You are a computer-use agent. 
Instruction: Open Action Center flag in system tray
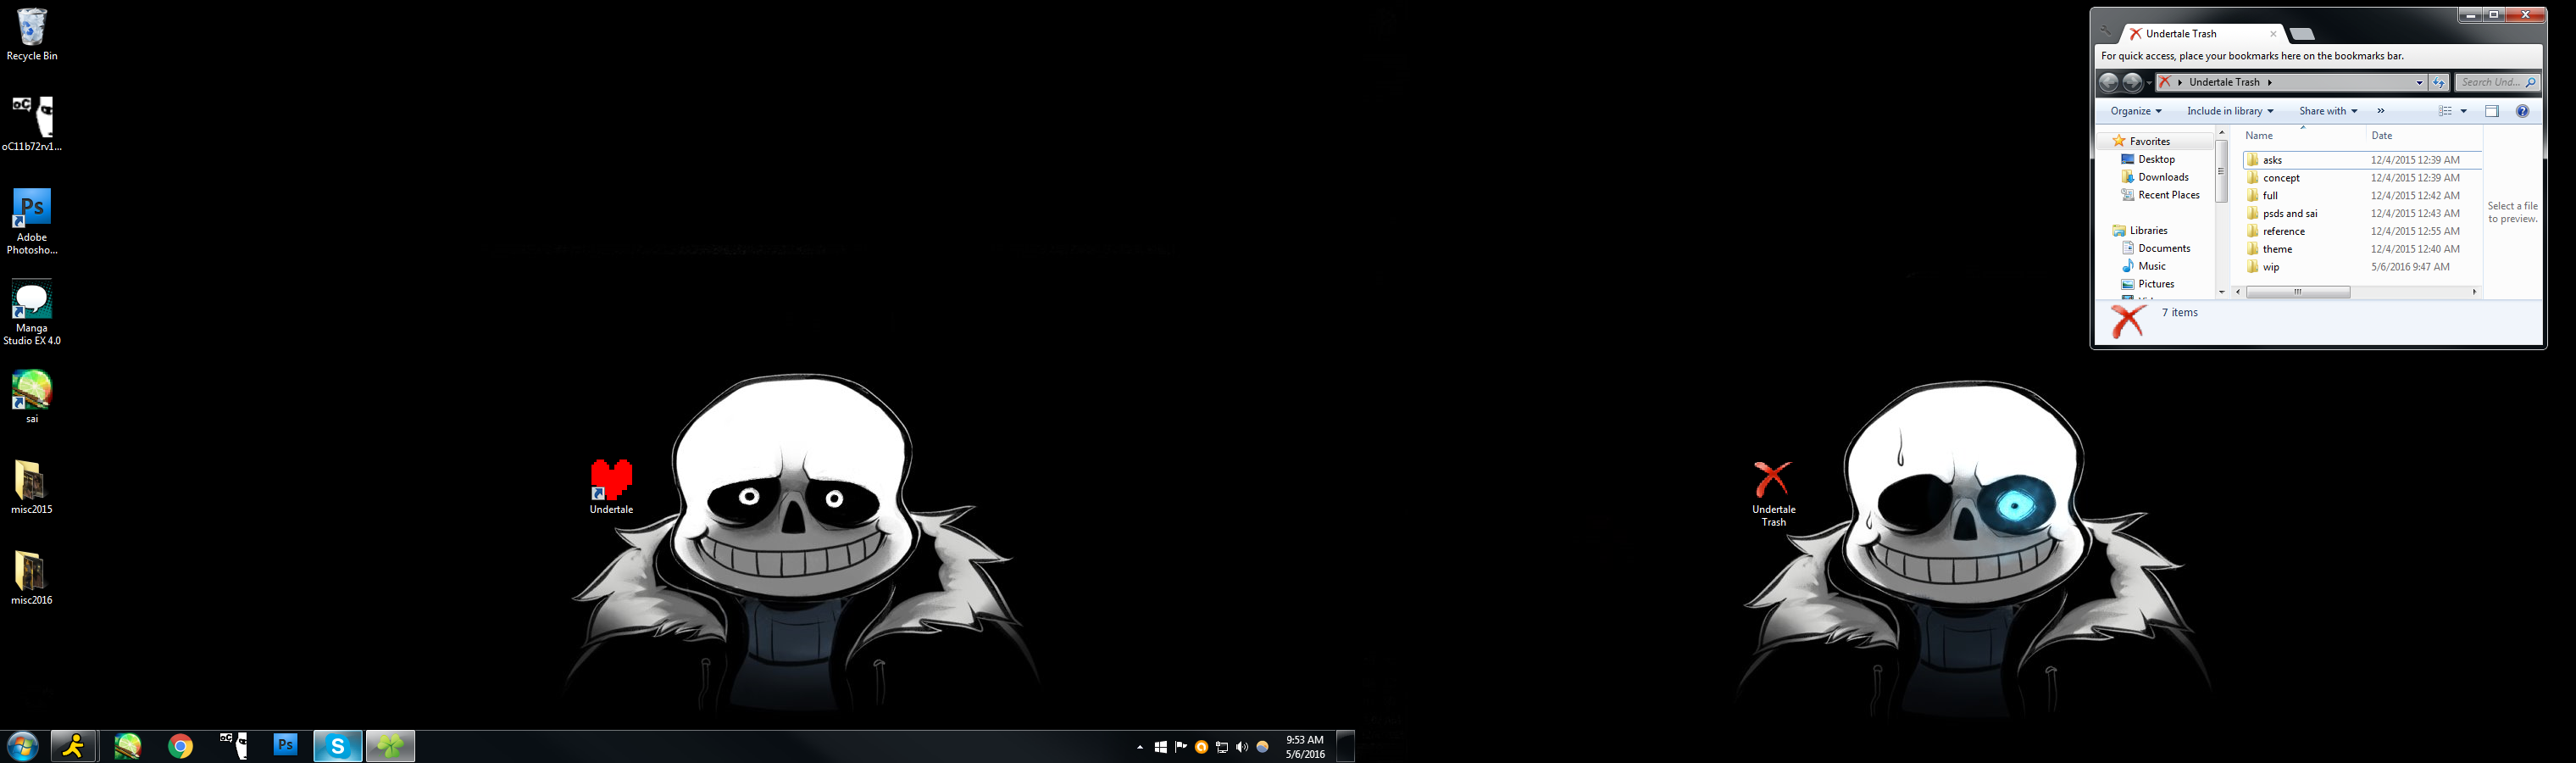[1181, 747]
